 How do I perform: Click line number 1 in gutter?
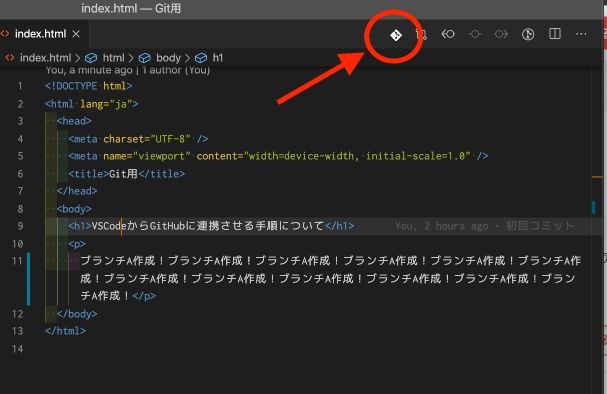(x=20, y=86)
